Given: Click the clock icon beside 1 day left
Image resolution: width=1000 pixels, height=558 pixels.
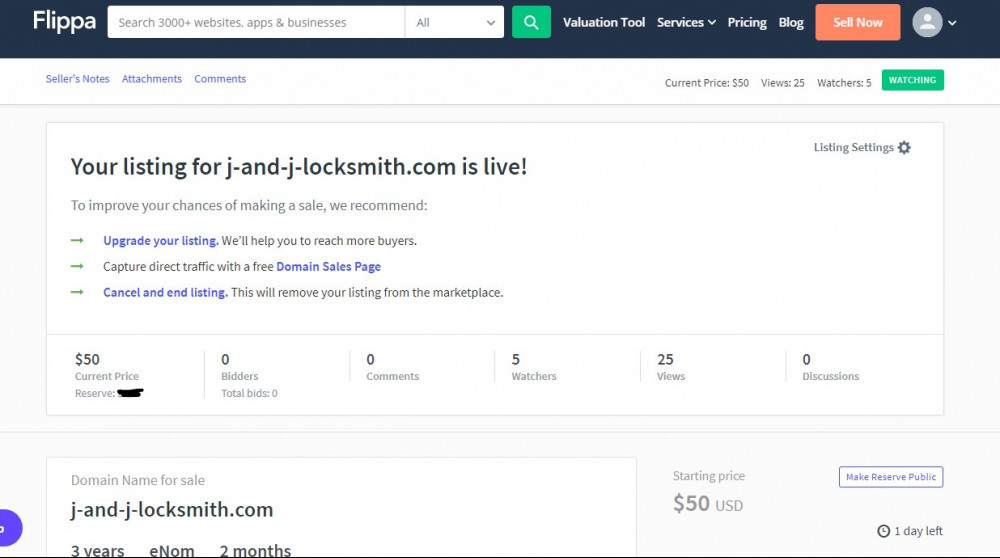Looking at the screenshot, I should pyautogui.click(x=883, y=531).
